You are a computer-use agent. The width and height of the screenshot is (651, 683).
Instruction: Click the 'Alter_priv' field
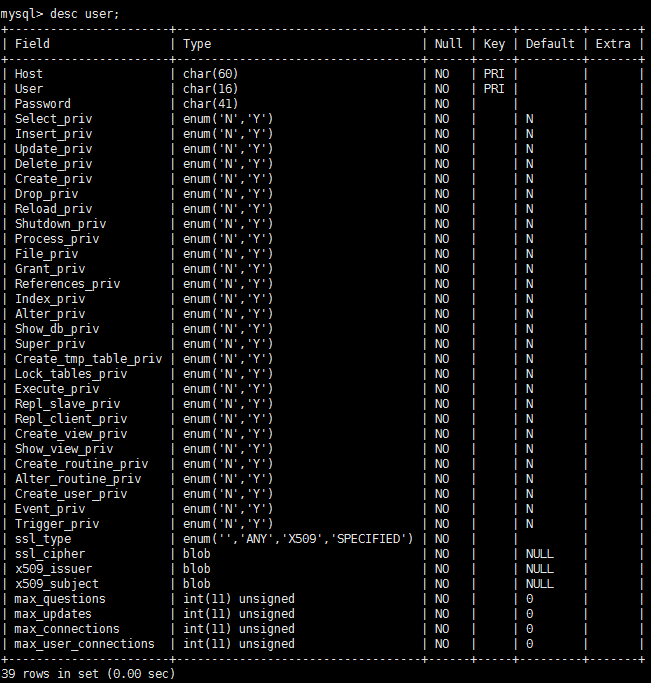50,314
